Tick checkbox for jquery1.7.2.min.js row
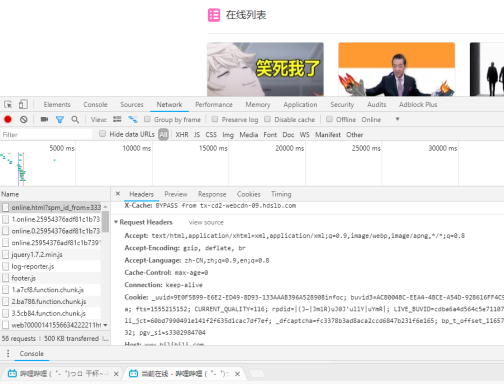Screen dimensions: 504x384 click(5, 255)
